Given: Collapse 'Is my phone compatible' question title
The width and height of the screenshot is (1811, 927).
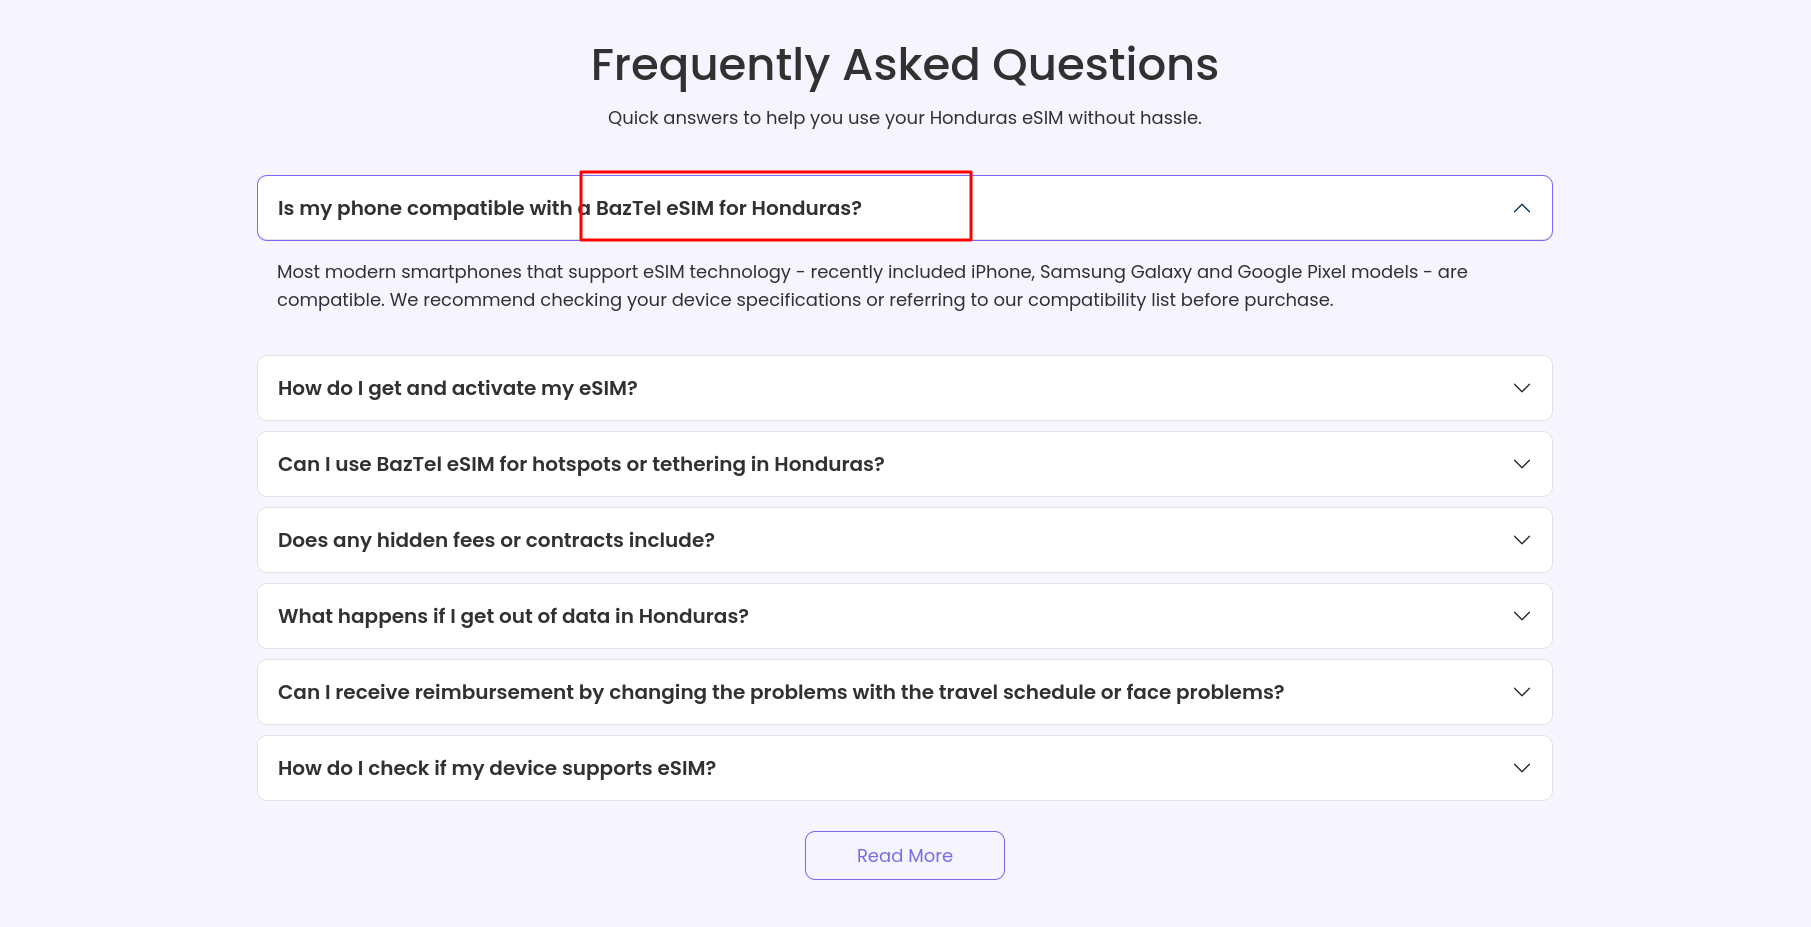Looking at the screenshot, I should pyautogui.click(x=569, y=208).
